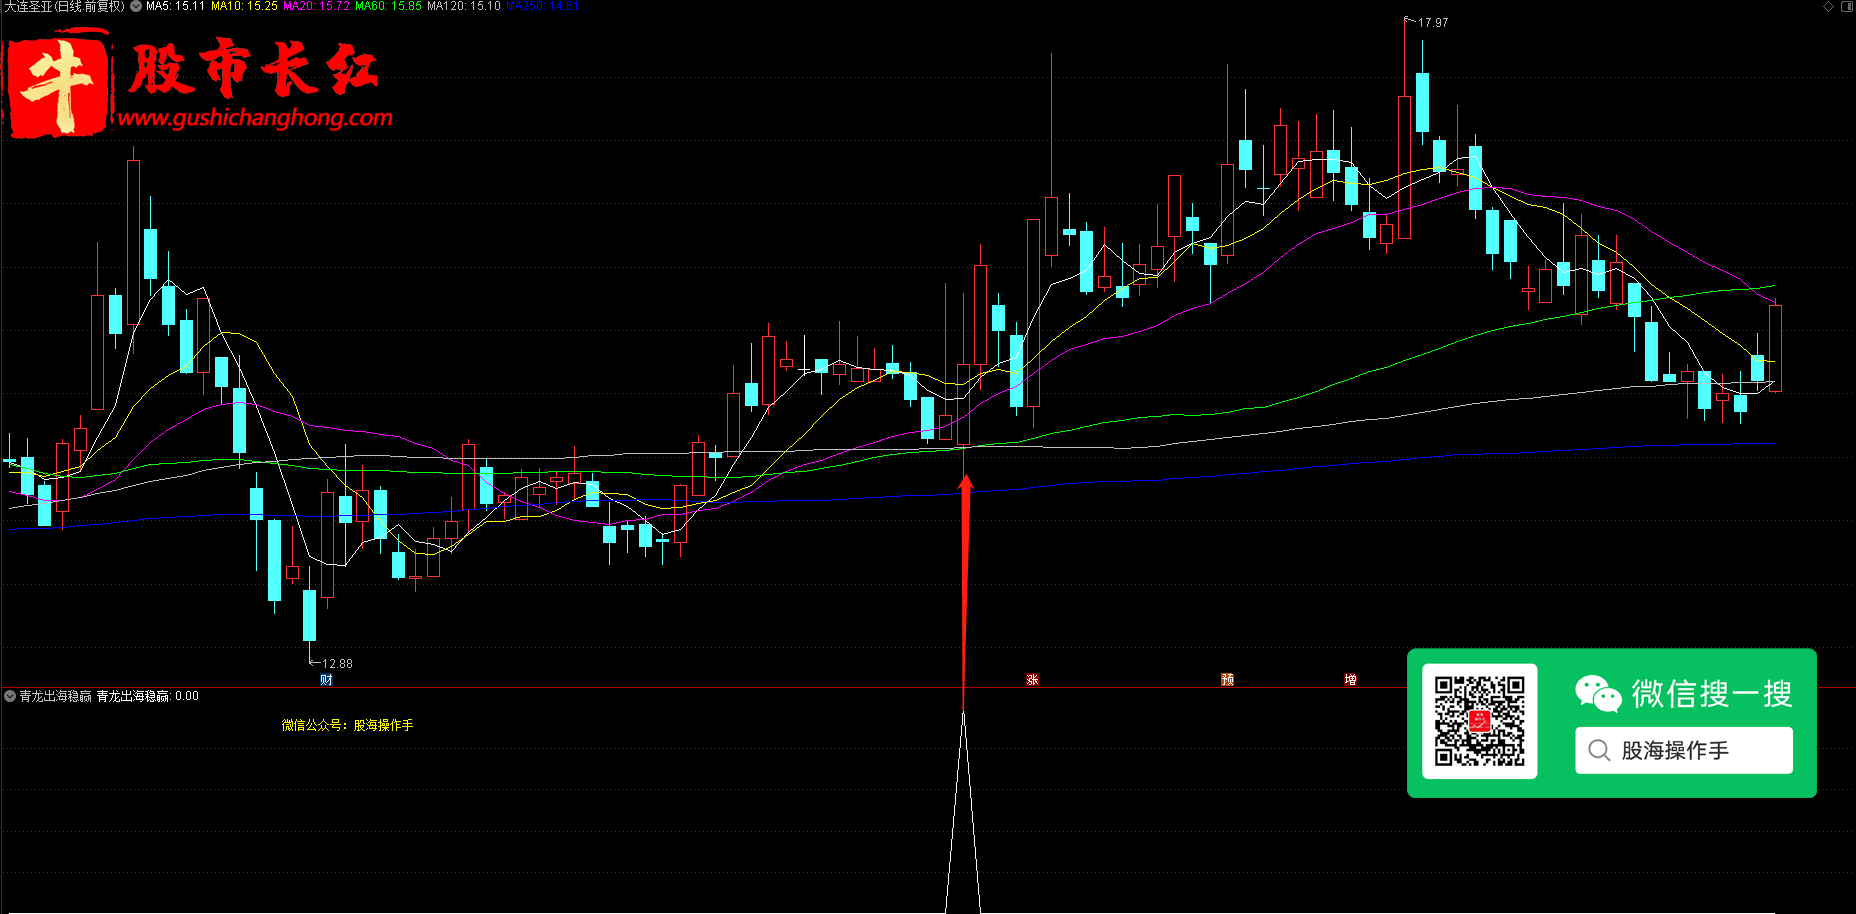1856x914 pixels.
Task: Click the 12.88 low price label
Action: tap(337, 664)
